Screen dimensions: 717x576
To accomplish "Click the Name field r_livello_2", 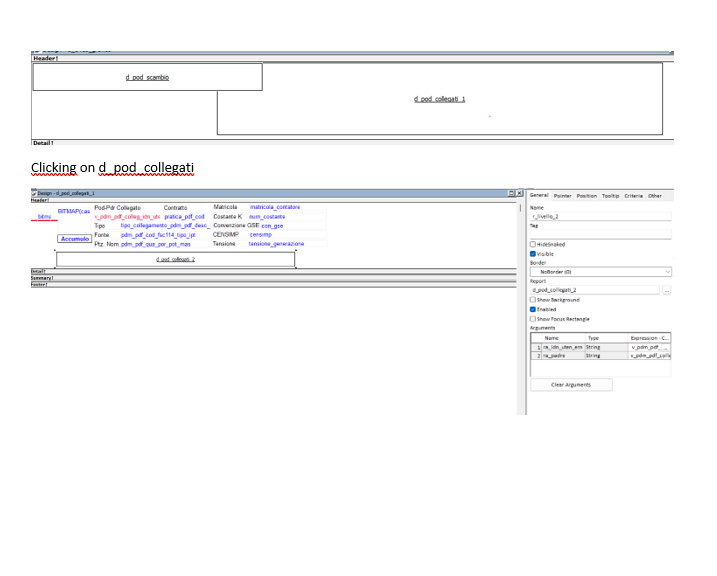I will pyautogui.click(x=600, y=216).
